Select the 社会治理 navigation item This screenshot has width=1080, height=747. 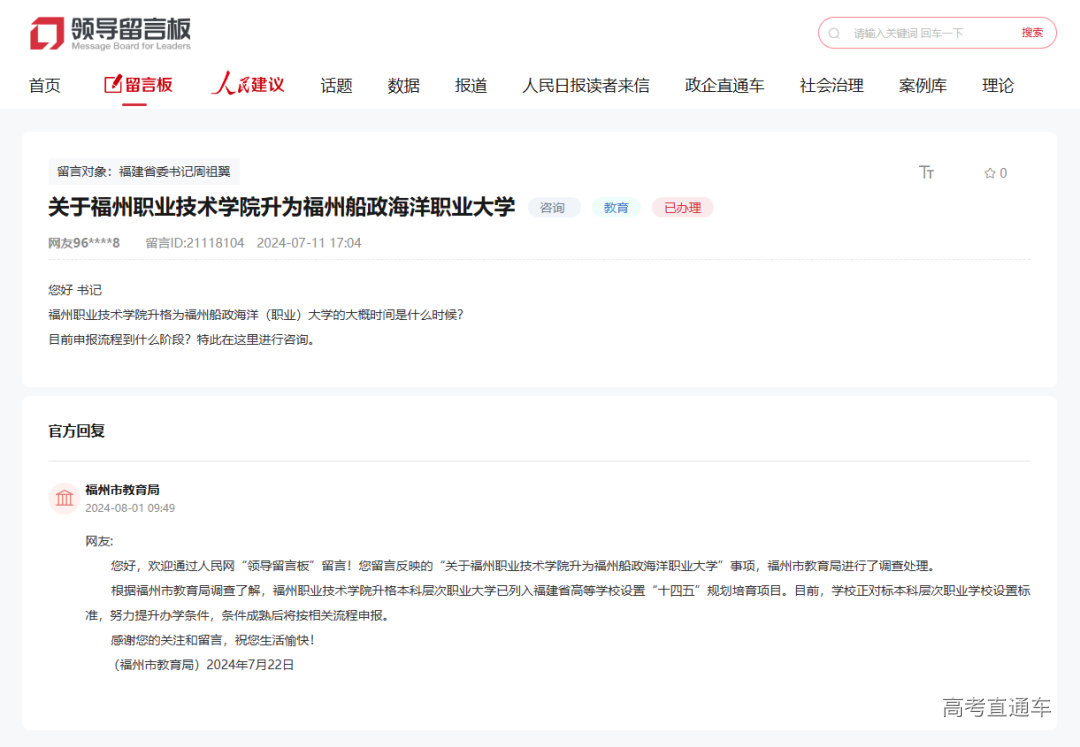click(x=831, y=86)
